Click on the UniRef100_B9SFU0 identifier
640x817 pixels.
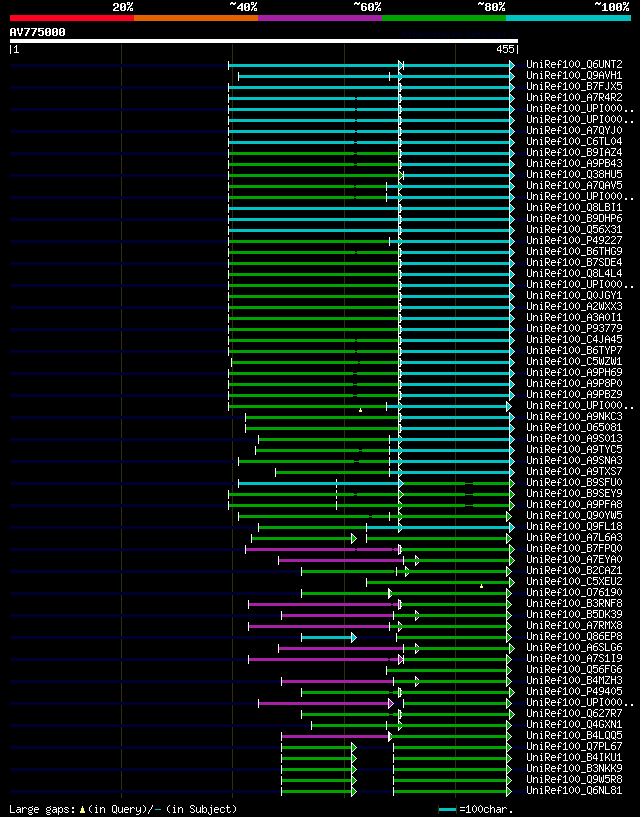pos(574,482)
